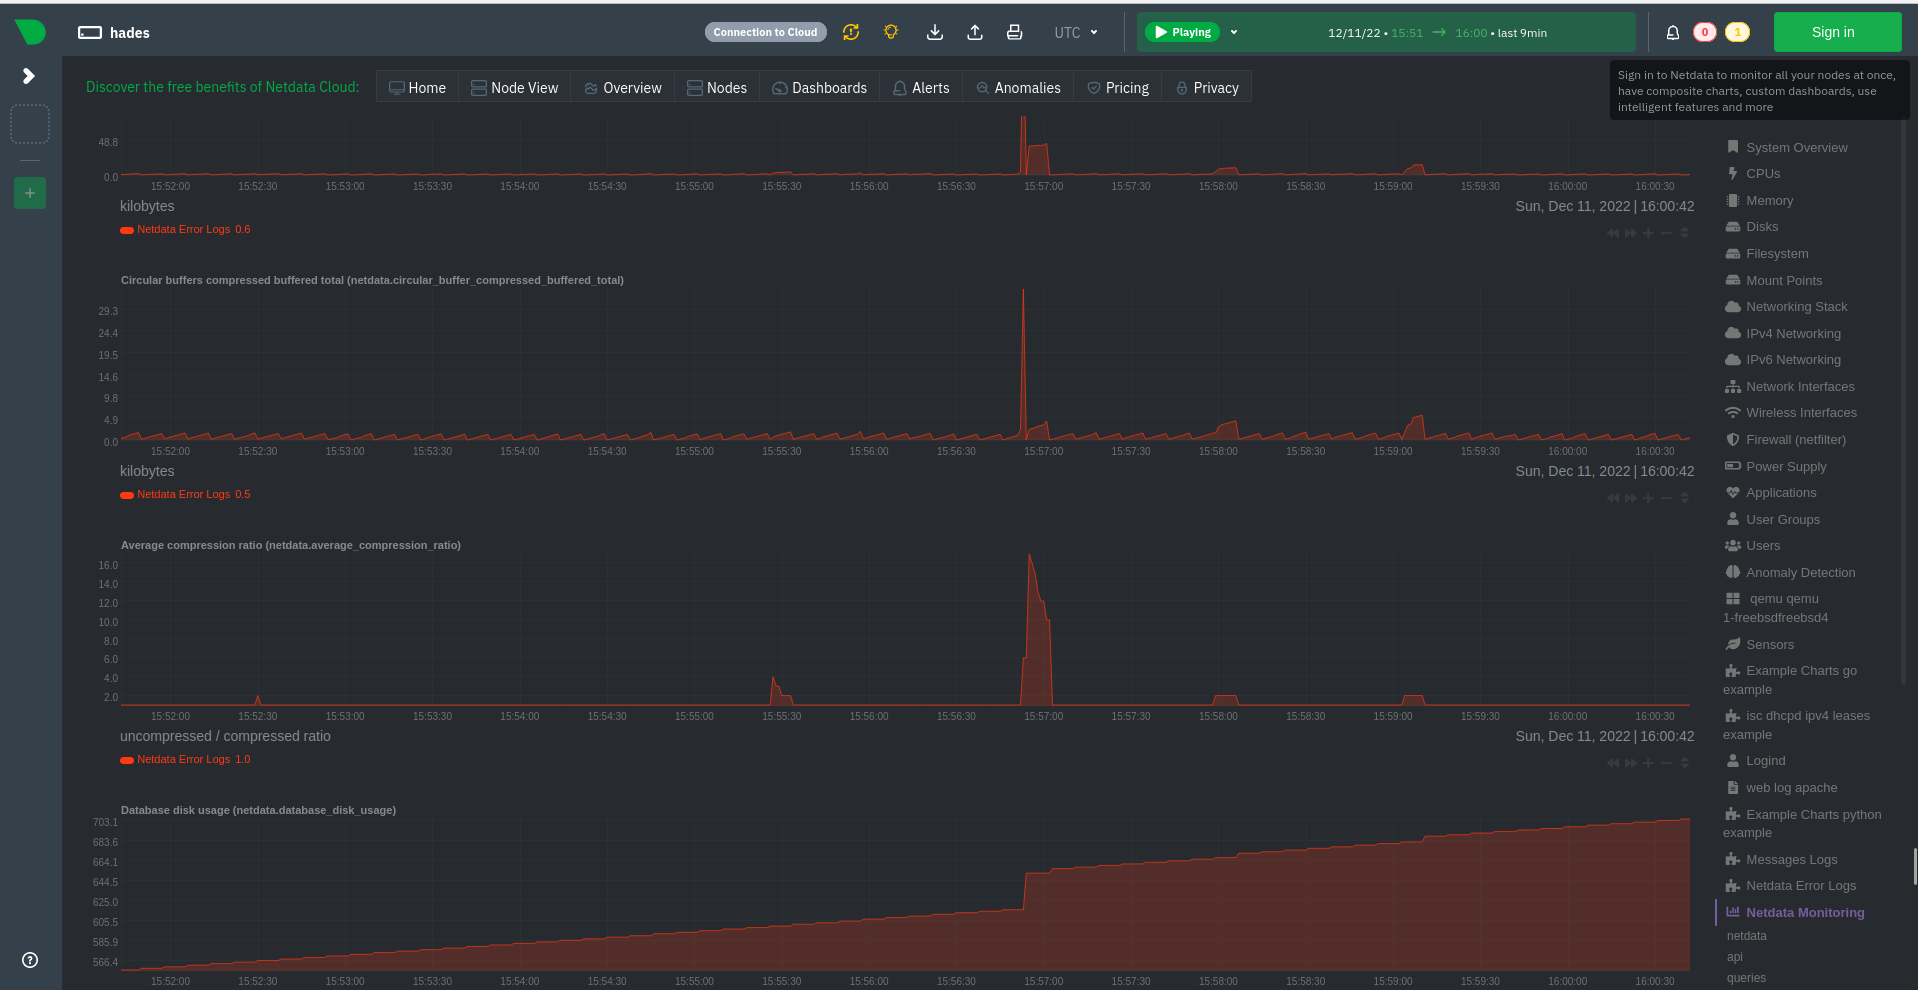This screenshot has height=990, width=1918.
Task: Click the page vertical scrollbar thumb
Action: [x=1914, y=866]
